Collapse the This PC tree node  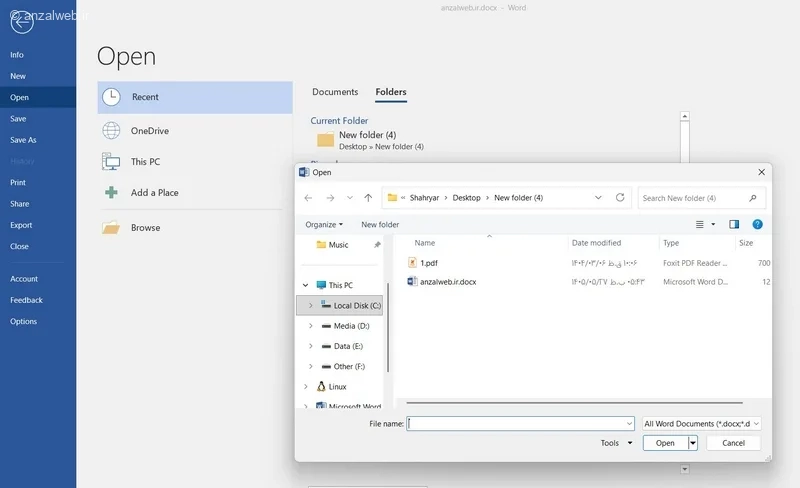pos(306,285)
